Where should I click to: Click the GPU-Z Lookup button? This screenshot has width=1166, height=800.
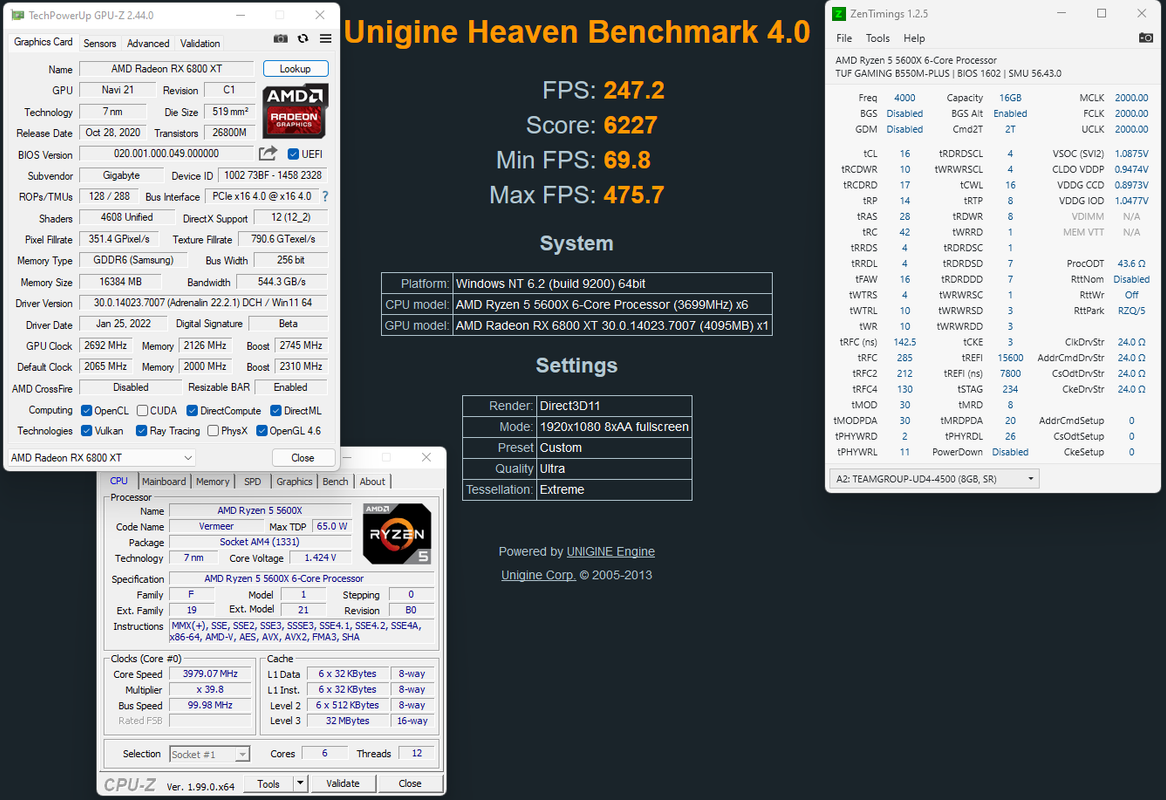coord(295,68)
